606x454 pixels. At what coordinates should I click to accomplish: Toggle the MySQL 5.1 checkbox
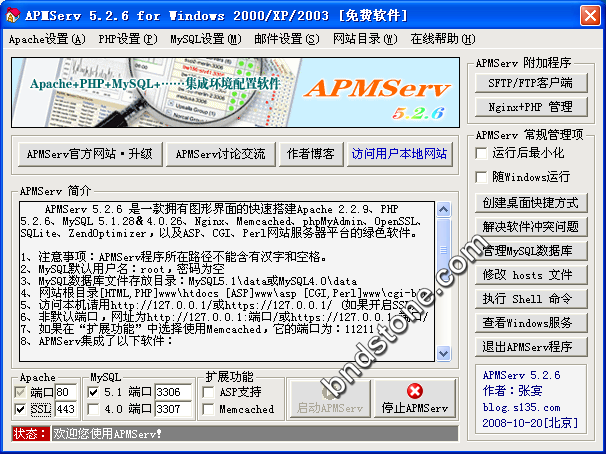click(x=93, y=392)
